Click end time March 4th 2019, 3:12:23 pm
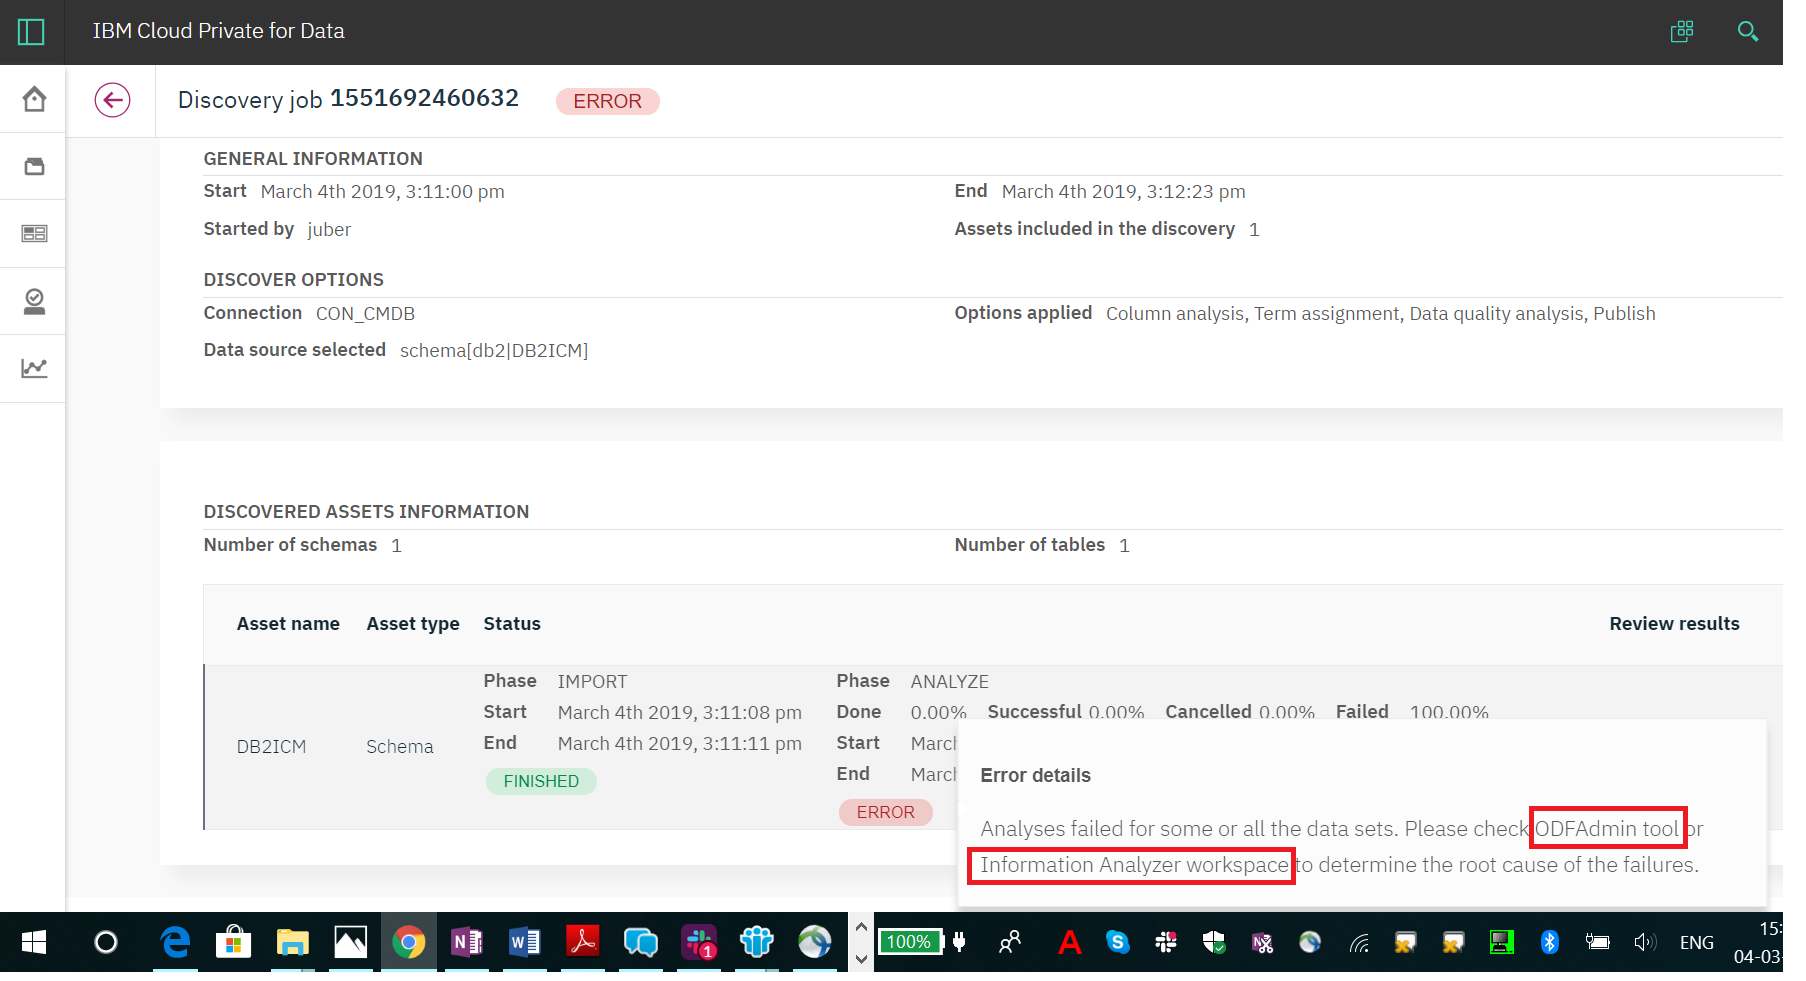Screen dimensions: 1806x981 tap(1124, 192)
